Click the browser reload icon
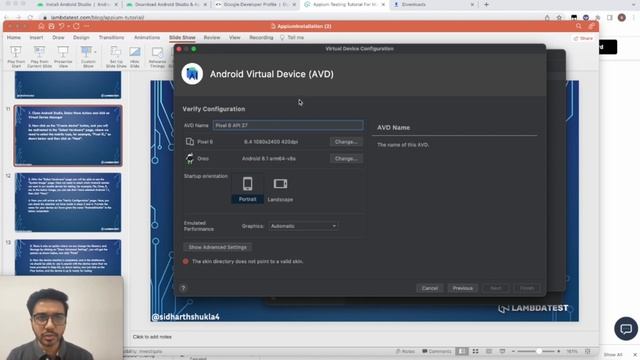The width and height of the screenshot is (640, 360). pos(30,18)
